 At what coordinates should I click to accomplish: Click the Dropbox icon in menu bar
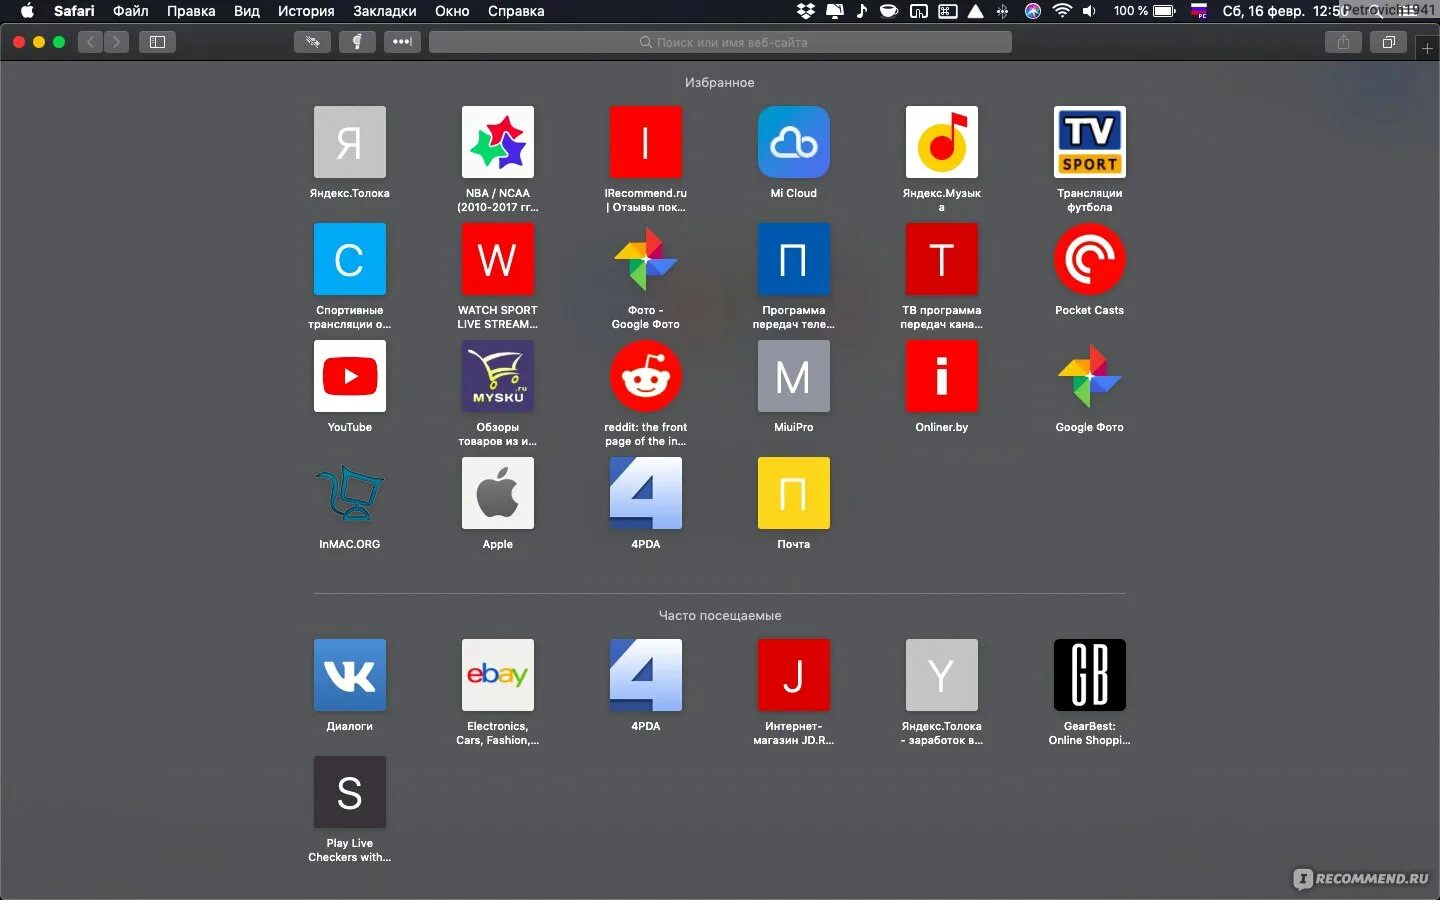805,11
